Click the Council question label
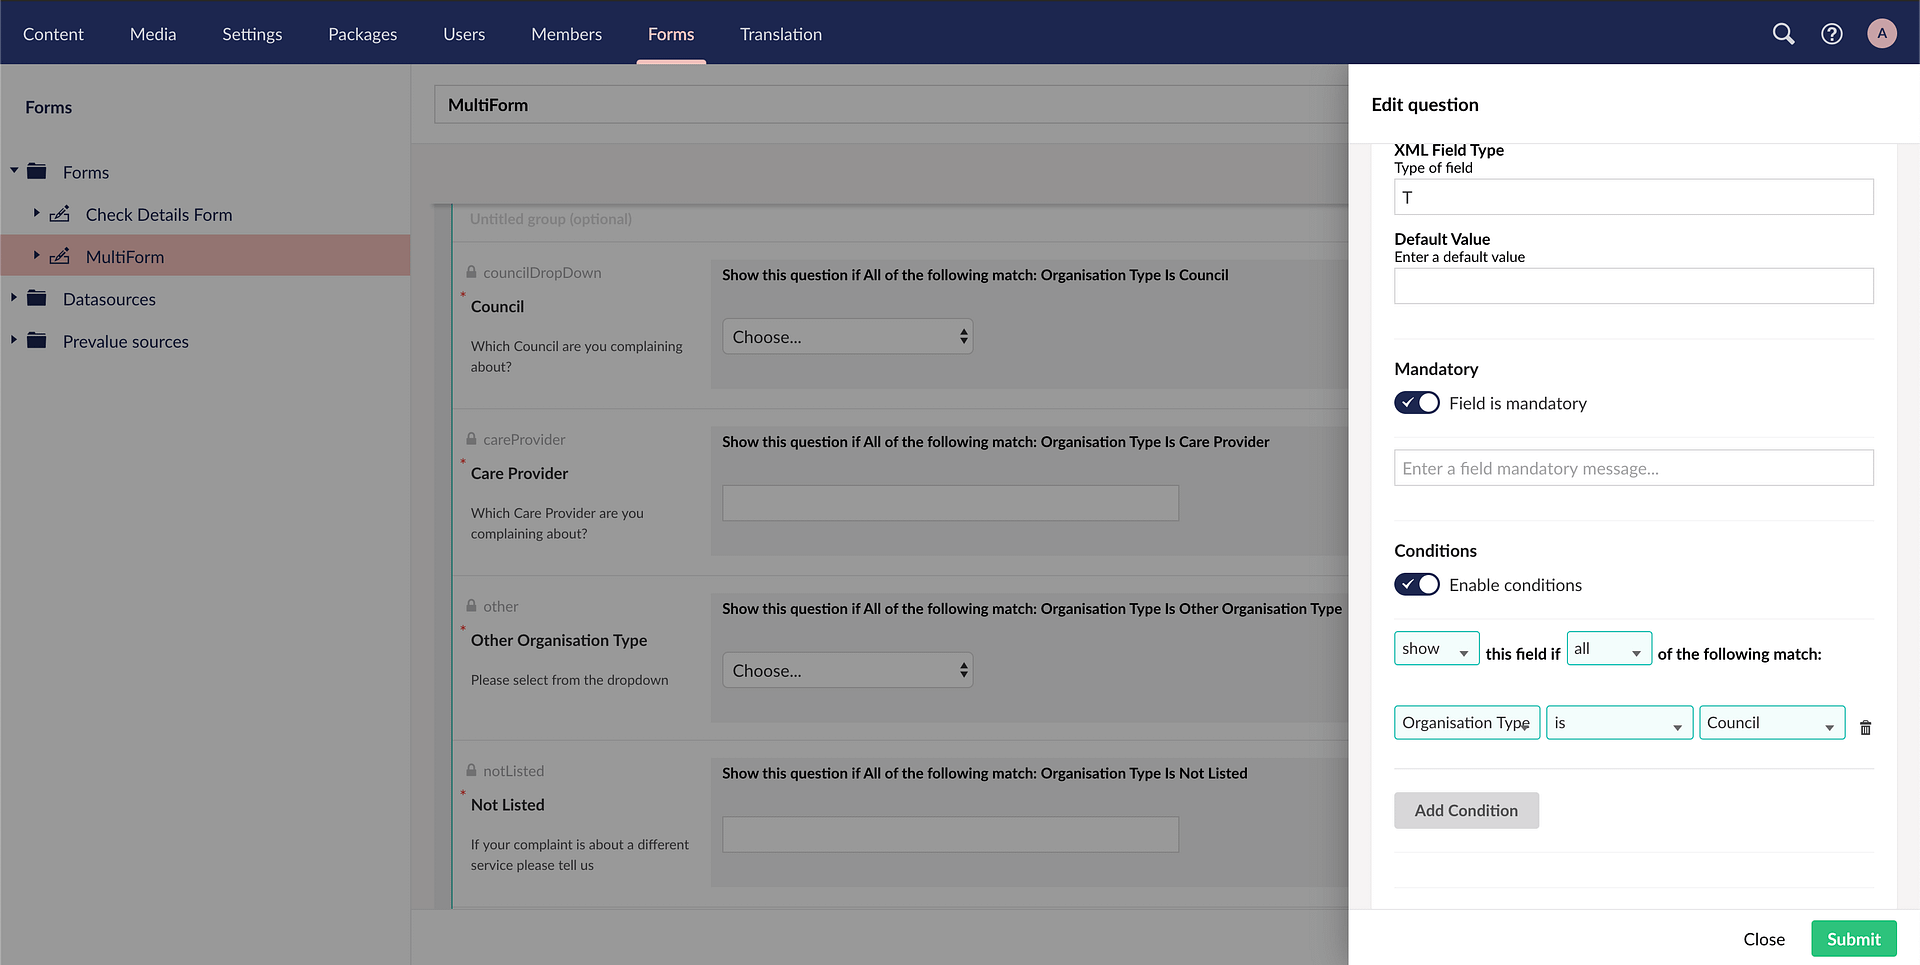Screen dimensions: 1920x965 497,307
